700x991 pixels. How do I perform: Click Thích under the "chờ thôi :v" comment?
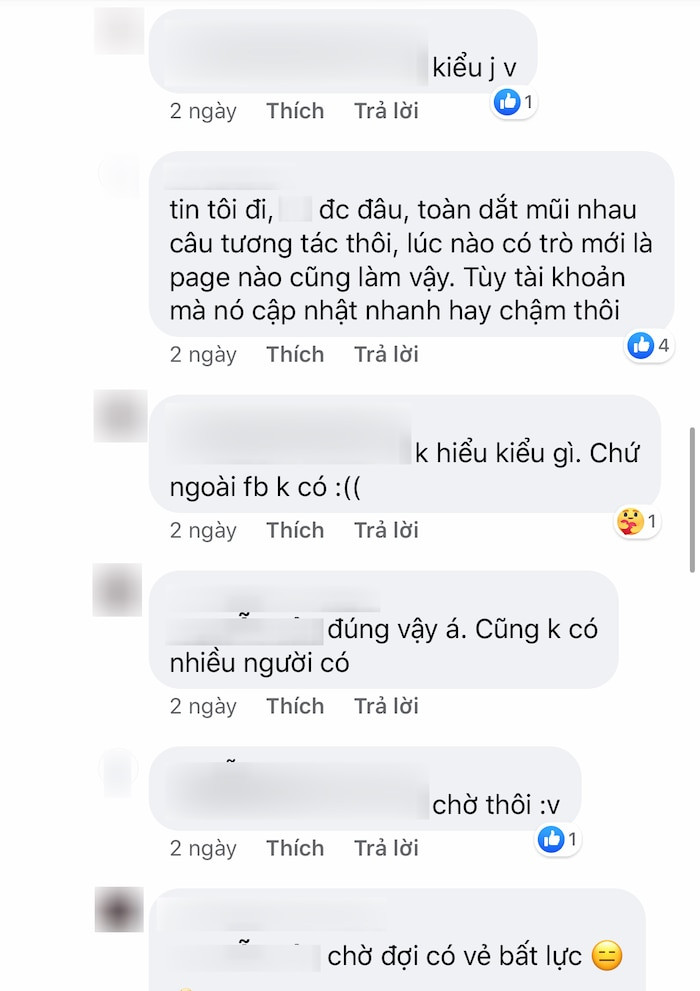pos(295,848)
